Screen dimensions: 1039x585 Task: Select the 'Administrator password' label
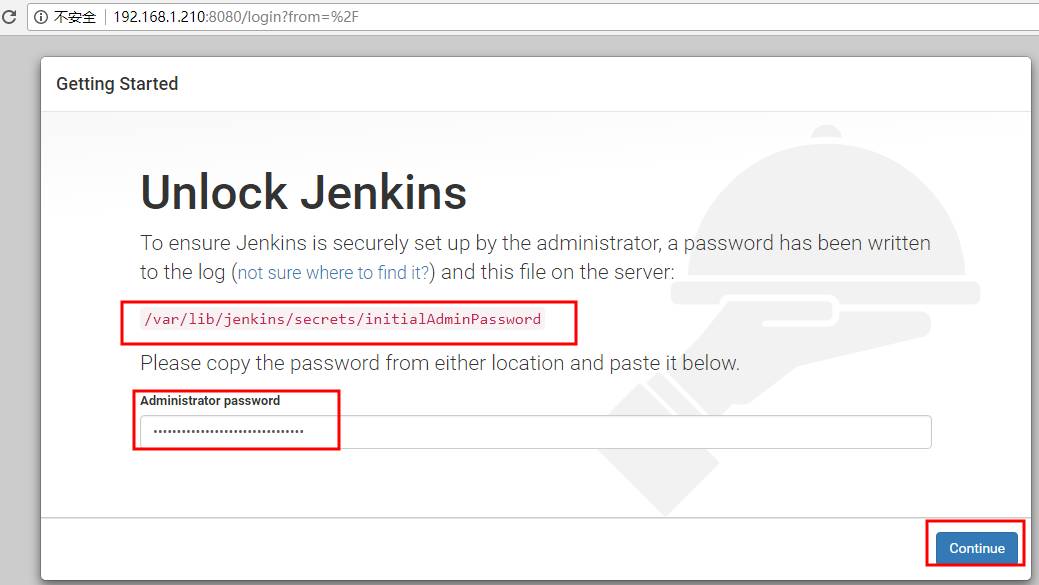tap(210, 401)
